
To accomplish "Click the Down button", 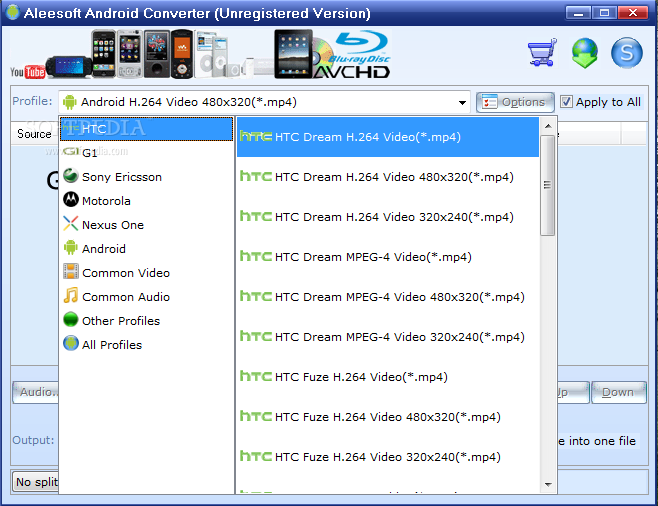I will coord(619,392).
